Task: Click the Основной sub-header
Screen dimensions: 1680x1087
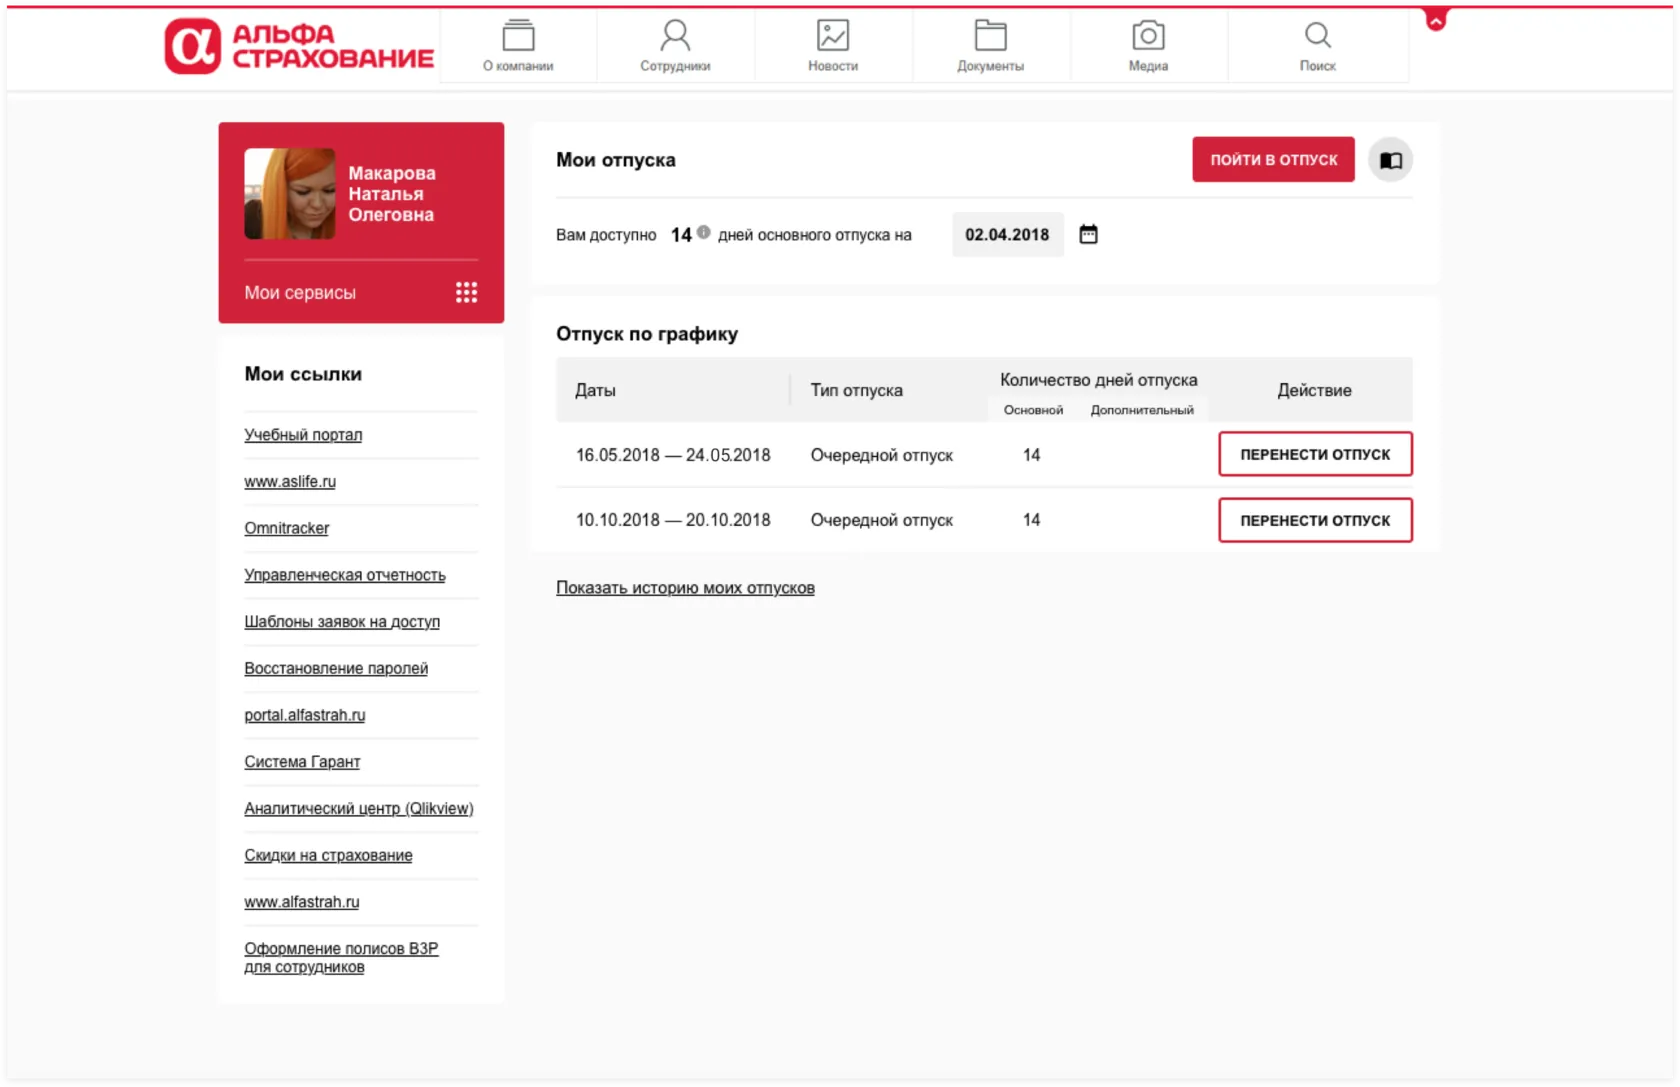Action: [x=1033, y=410]
